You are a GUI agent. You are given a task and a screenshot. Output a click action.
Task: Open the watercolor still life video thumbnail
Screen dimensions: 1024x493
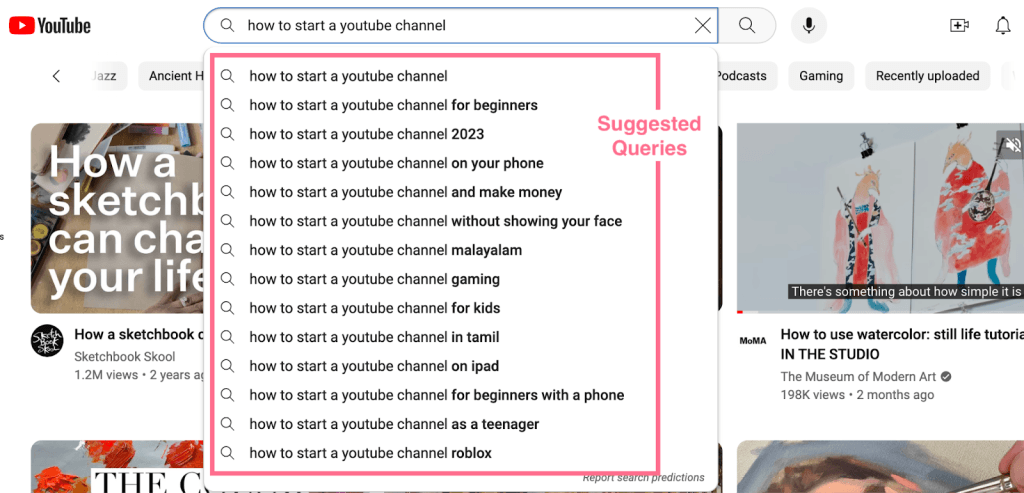click(880, 218)
